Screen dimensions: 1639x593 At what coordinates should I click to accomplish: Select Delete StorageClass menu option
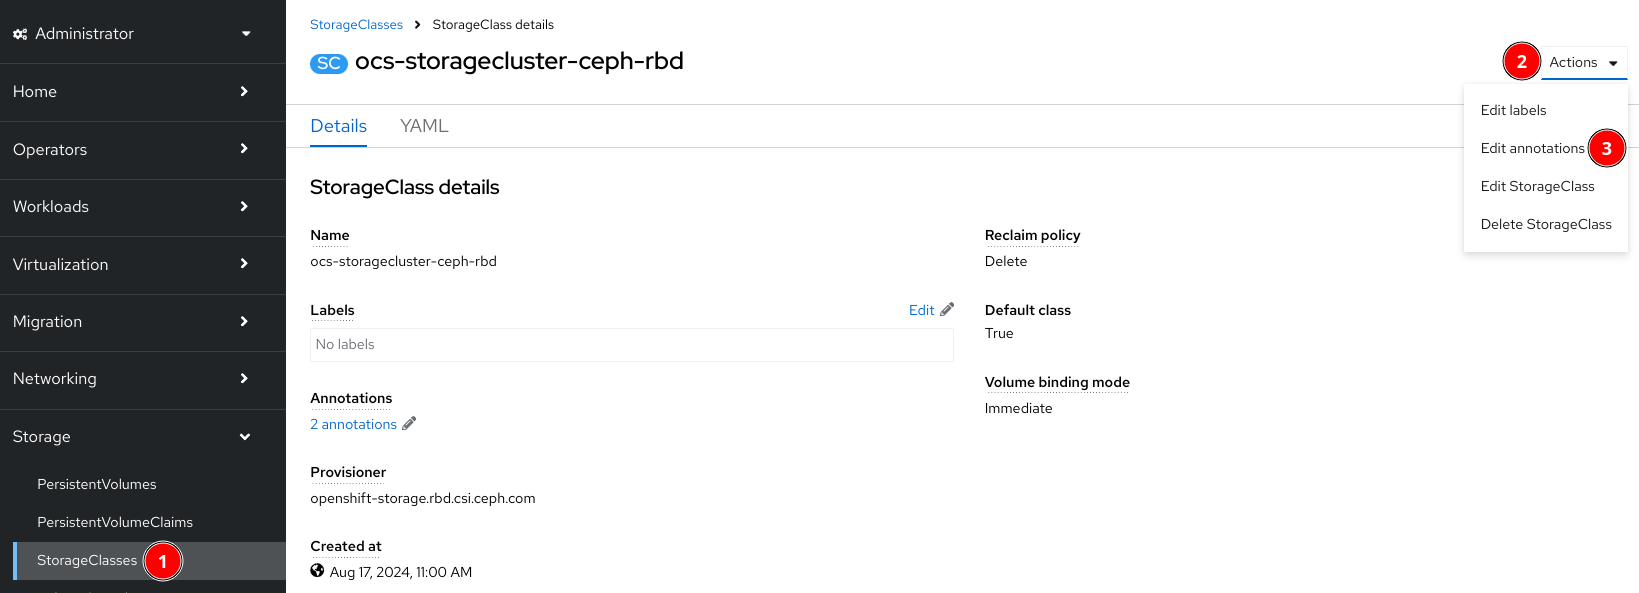click(x=1546, y=224)
